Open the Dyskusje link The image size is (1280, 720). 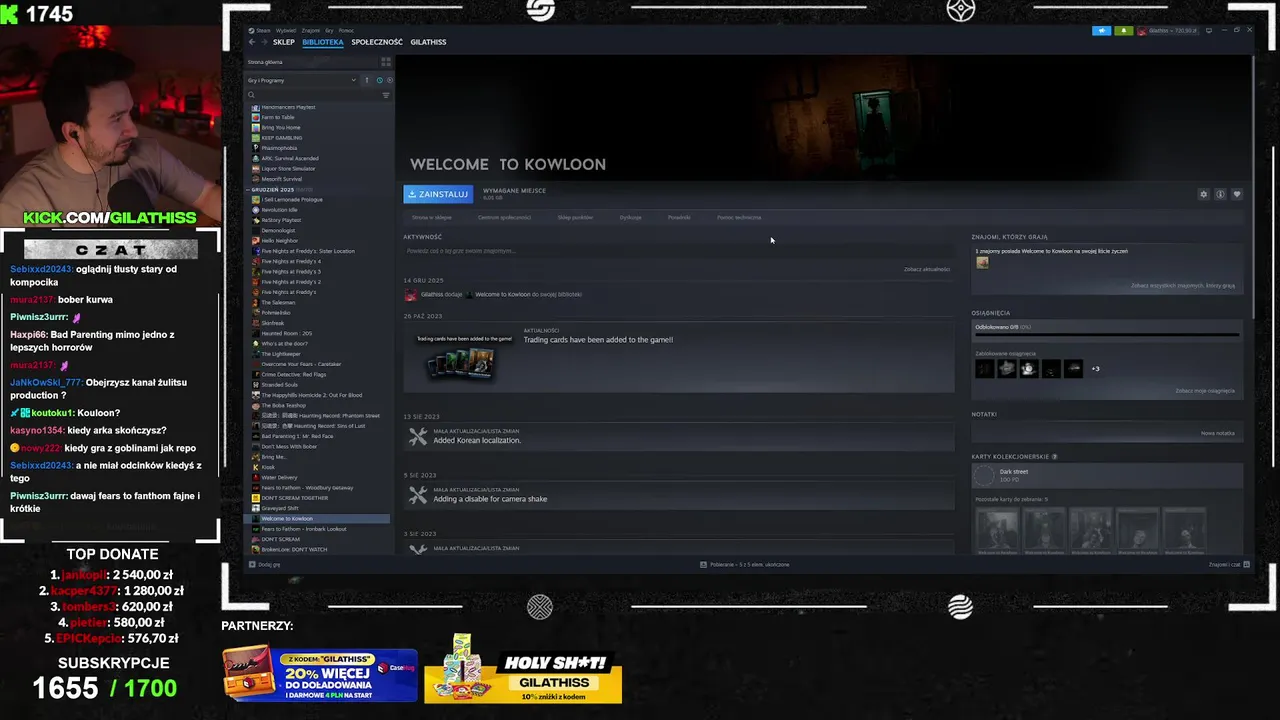click(630, 217)
